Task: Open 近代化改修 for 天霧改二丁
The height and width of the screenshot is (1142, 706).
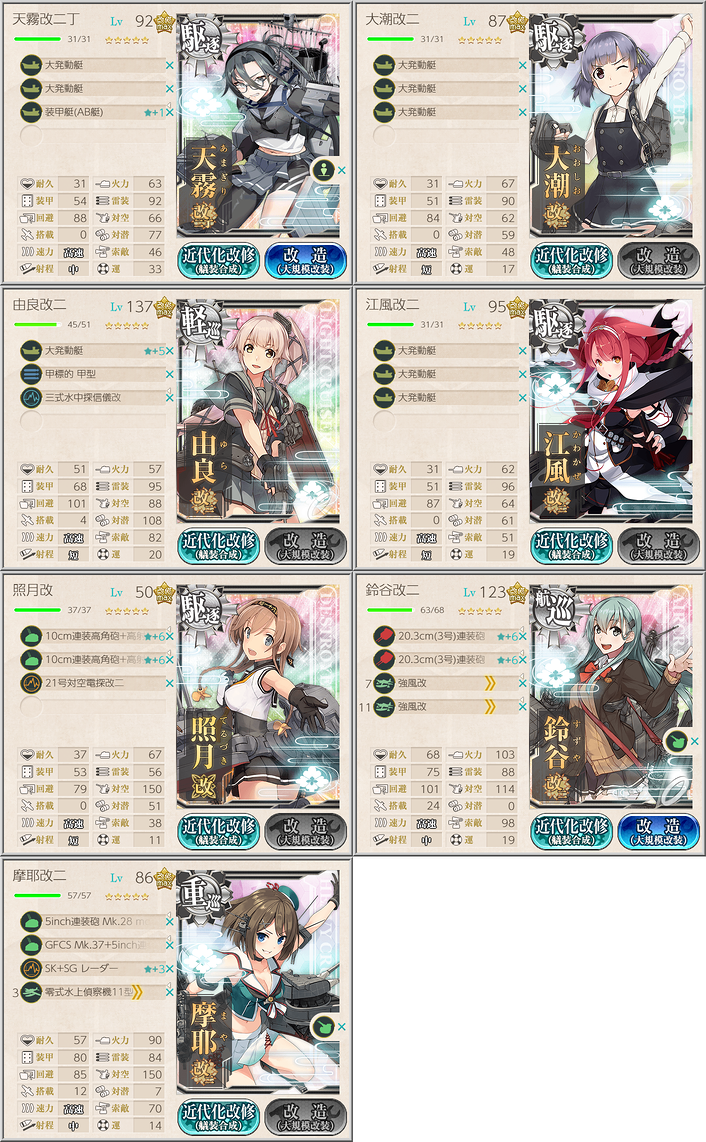Action: point(219,261)
